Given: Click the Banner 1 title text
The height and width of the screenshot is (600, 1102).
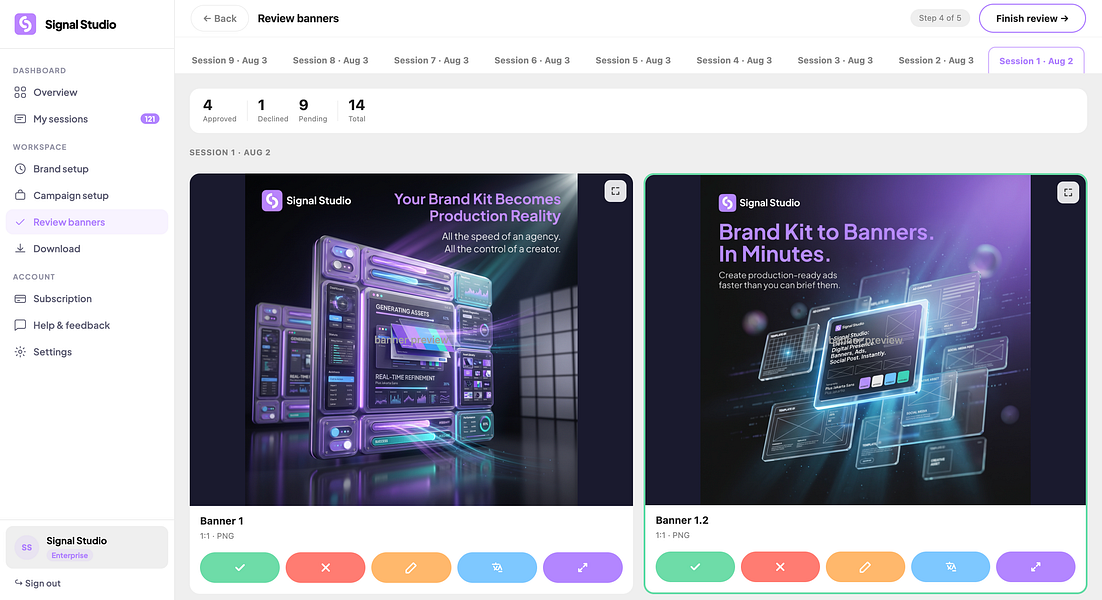Looking at the screenshot, I should pos(221,521).
